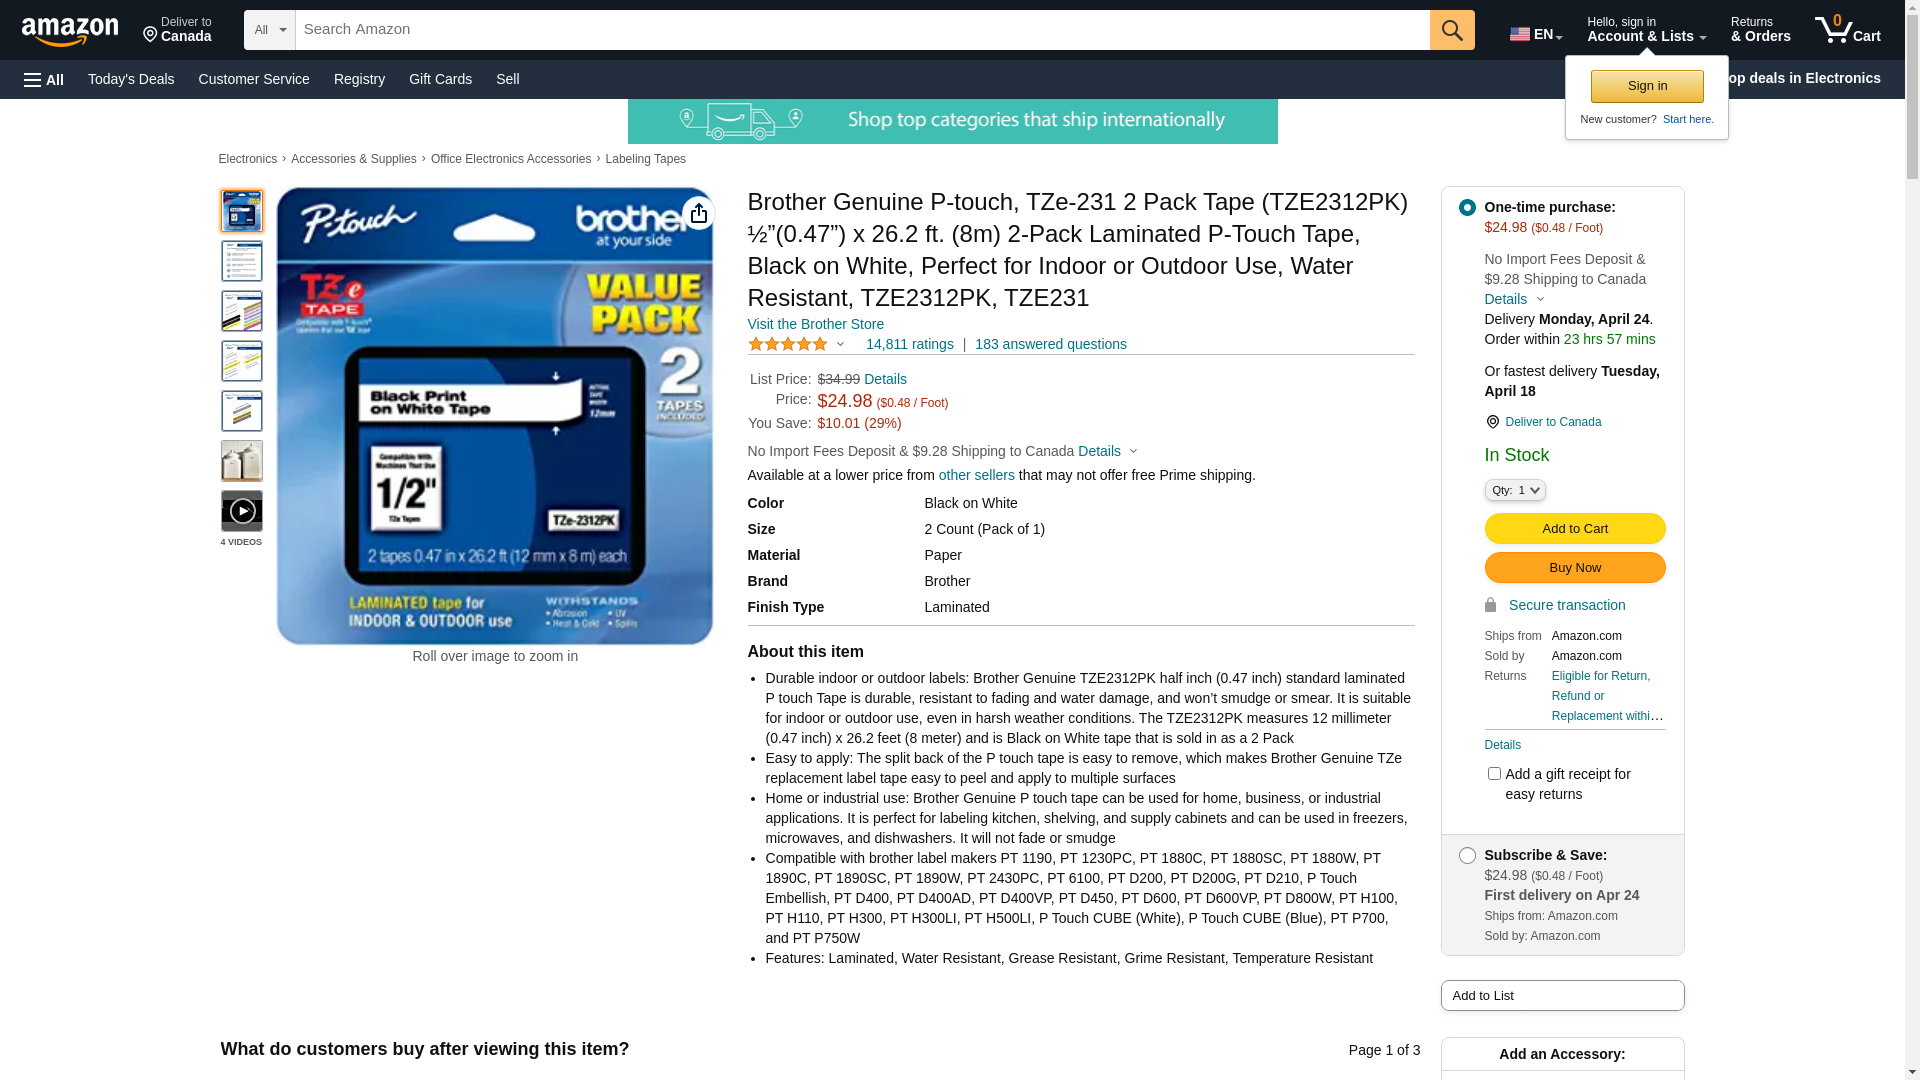Click the Deliver to Canada location icon
Image resolution: width=1920 pixels, height=1080 pixels.
1492,422
